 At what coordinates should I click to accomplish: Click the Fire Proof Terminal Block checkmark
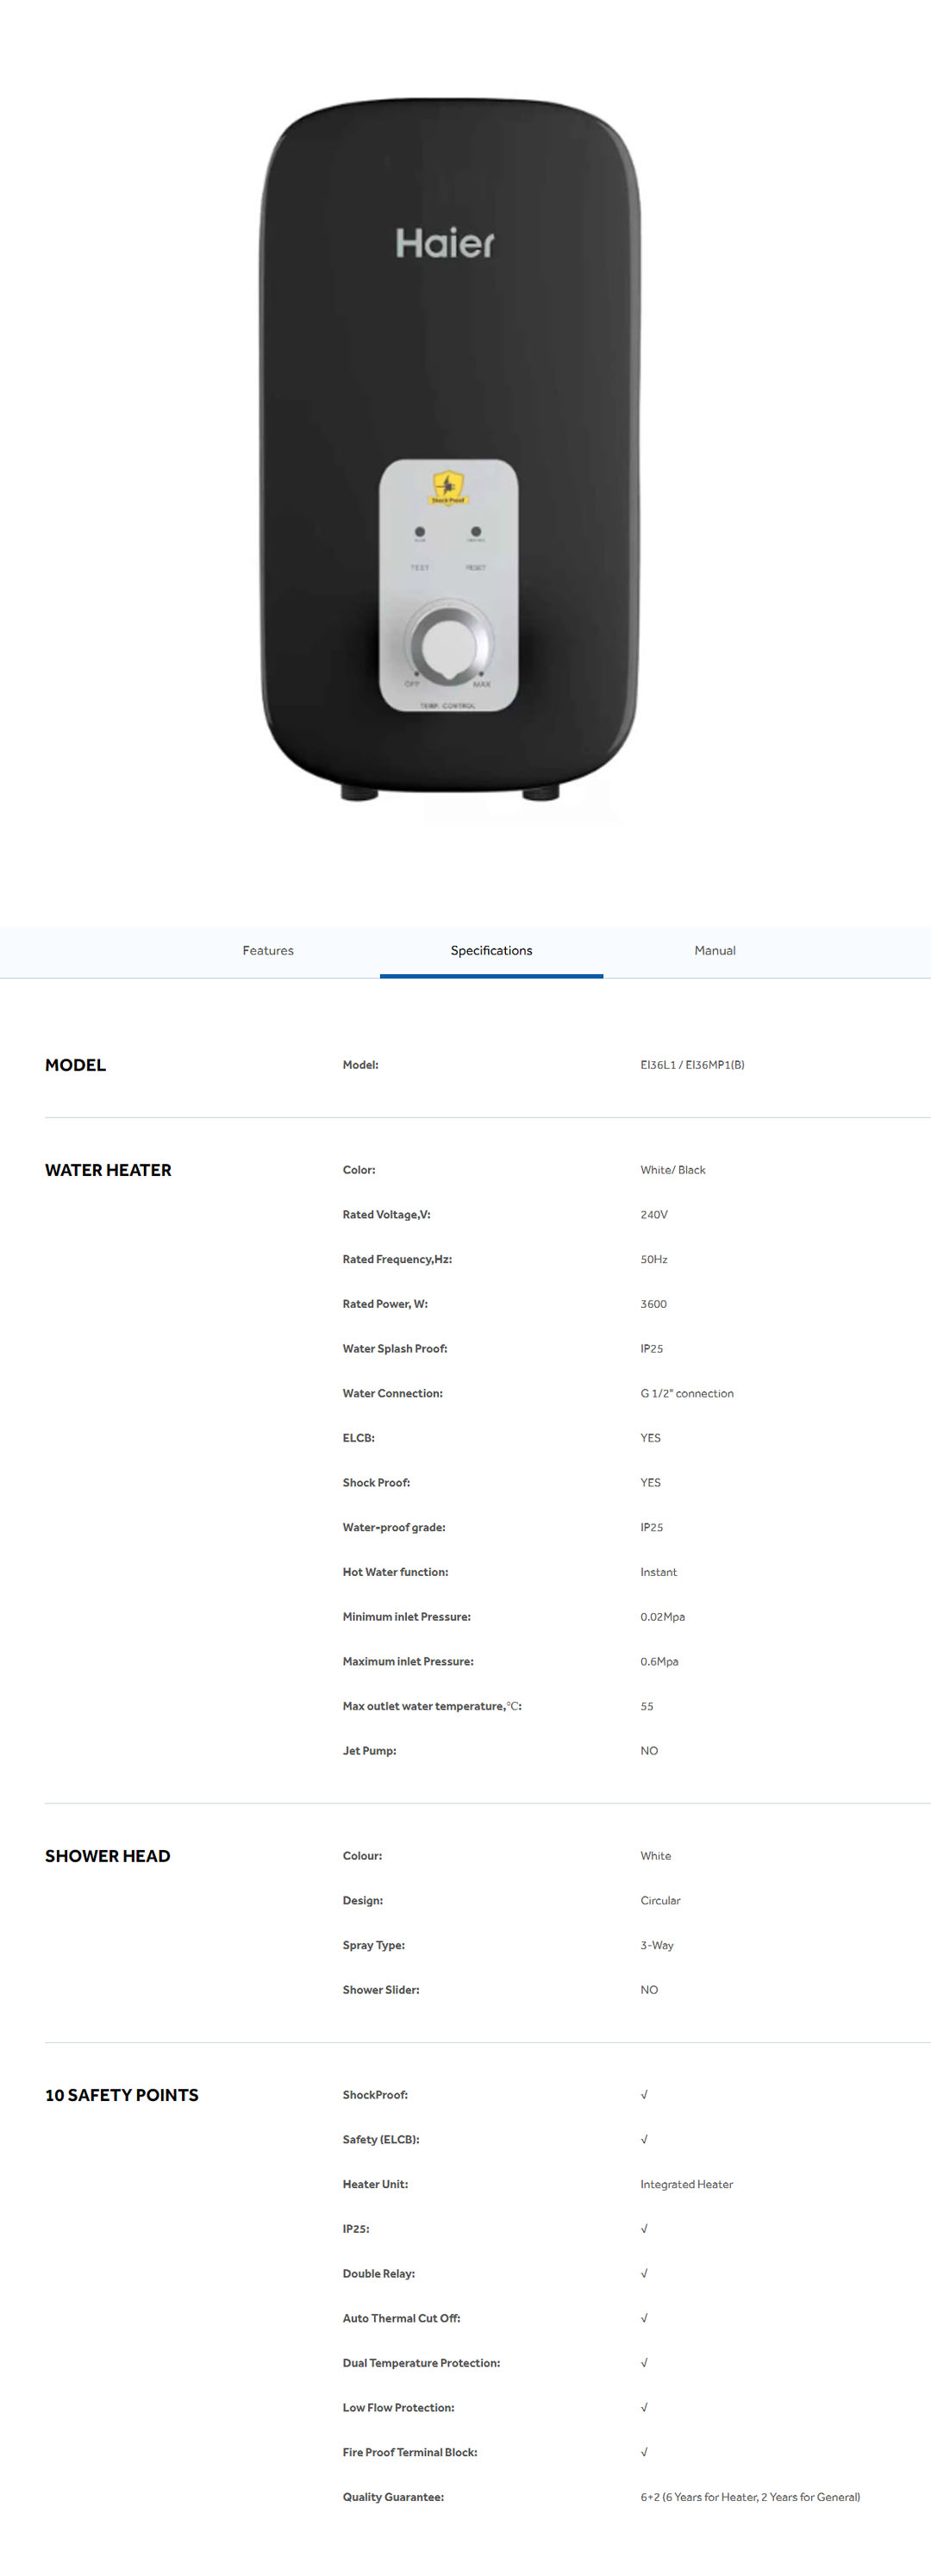point(644,2451)
